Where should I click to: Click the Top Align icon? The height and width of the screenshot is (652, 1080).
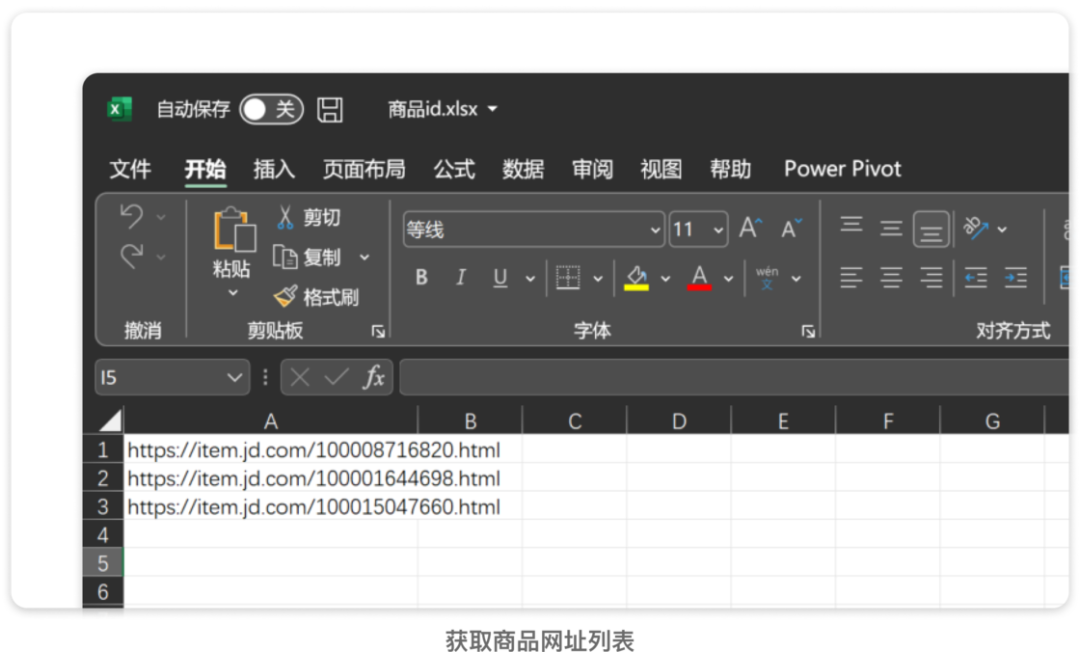coord(851,226)
